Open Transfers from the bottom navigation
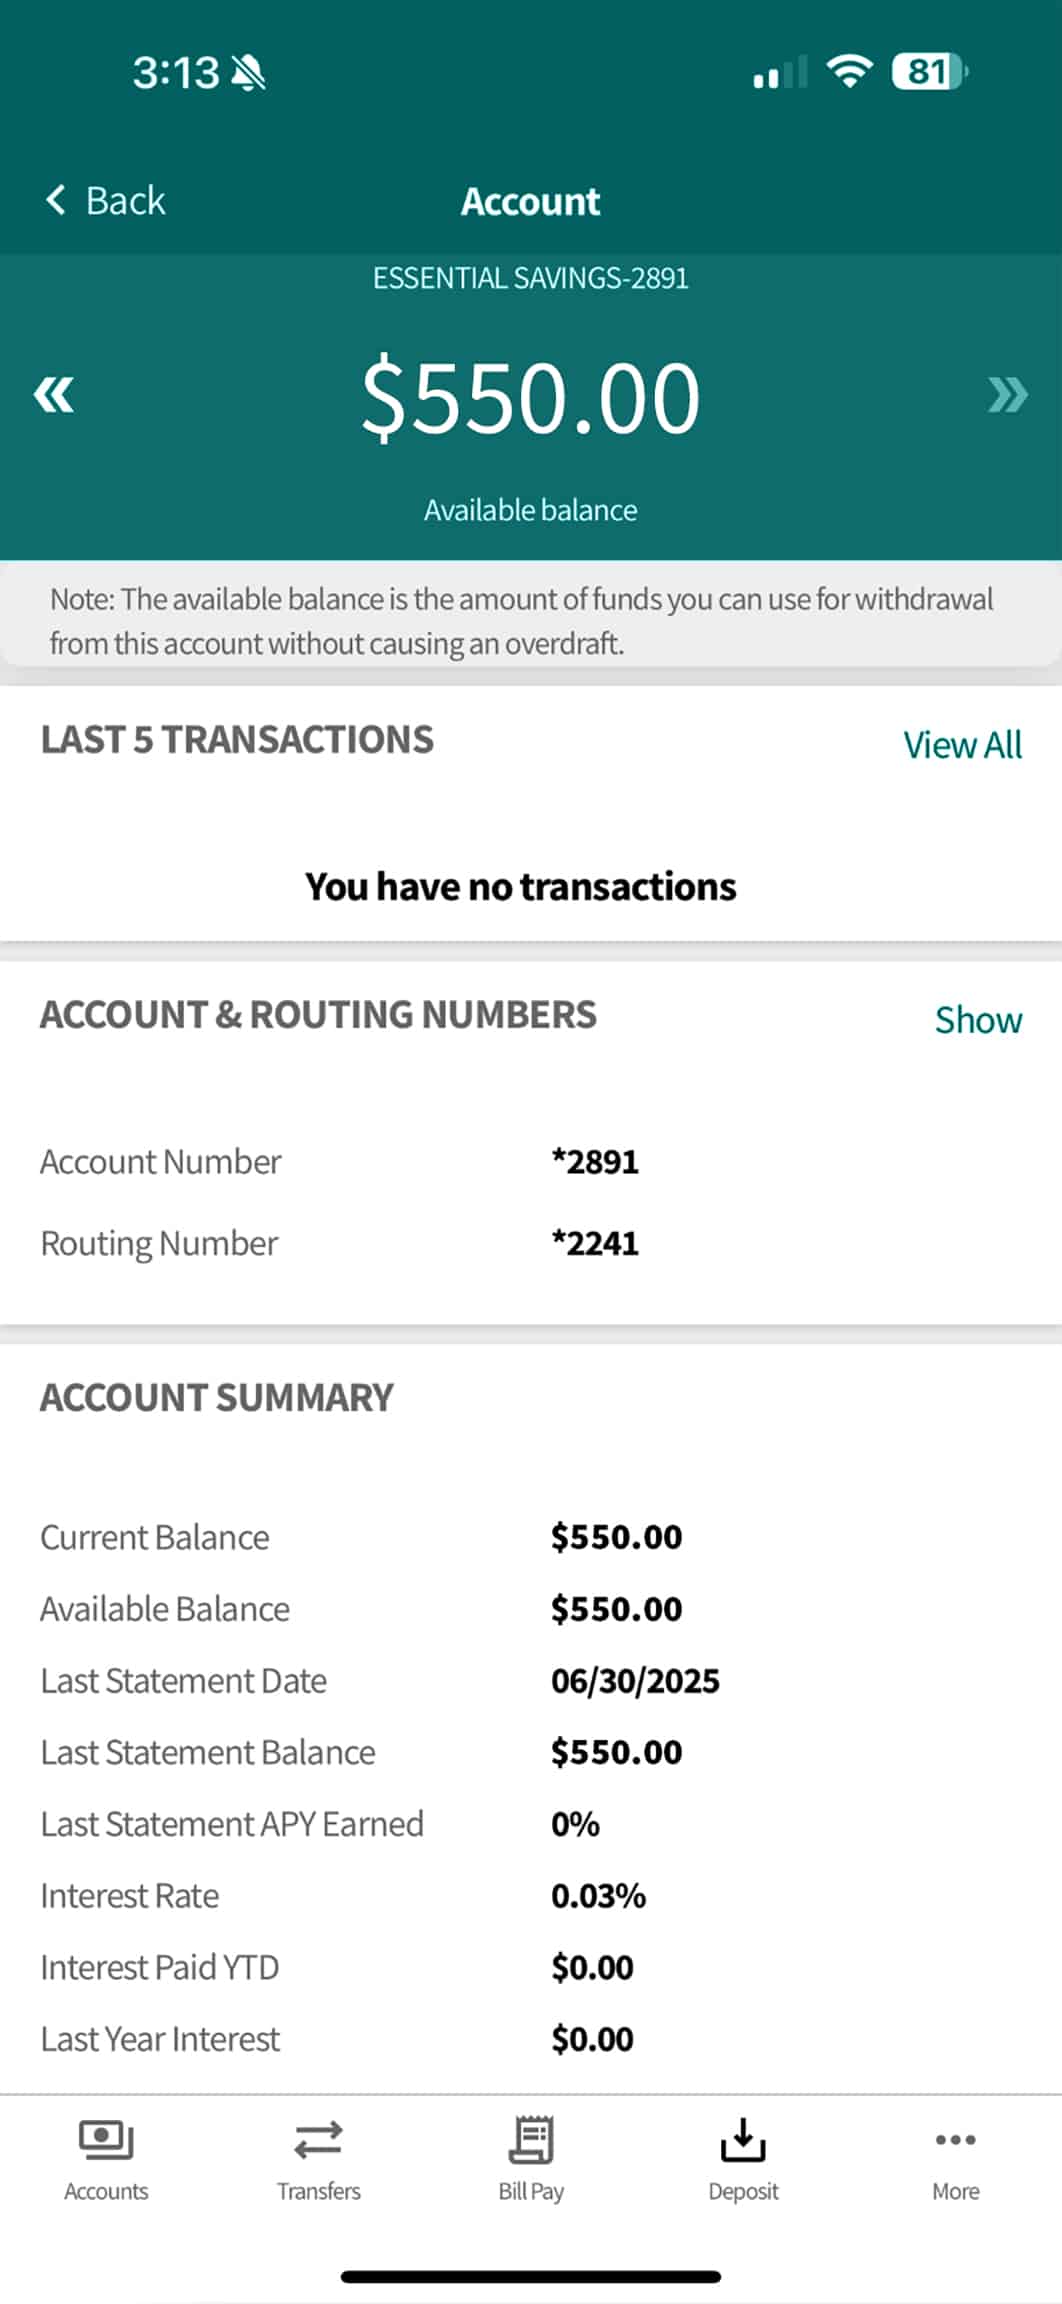The height and width of the screenshot is (2304, 1062). coord(318,2140)
